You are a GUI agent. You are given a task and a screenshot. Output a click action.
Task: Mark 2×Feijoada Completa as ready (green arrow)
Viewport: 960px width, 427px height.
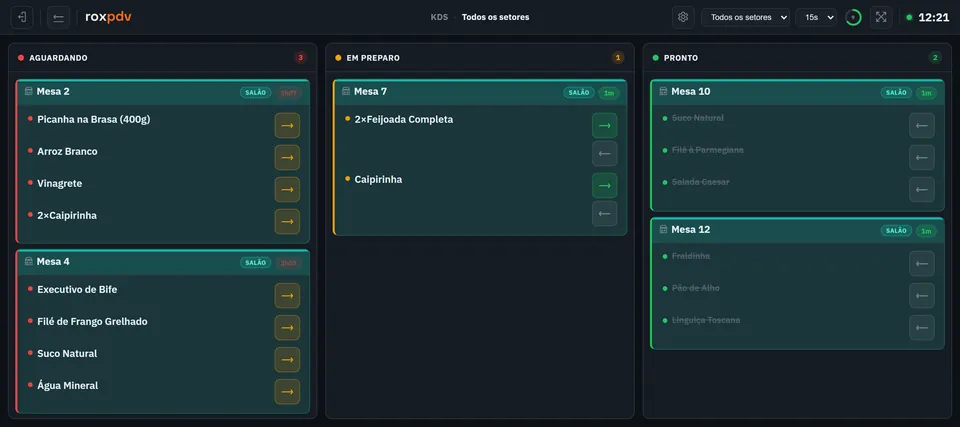(604, 126)
